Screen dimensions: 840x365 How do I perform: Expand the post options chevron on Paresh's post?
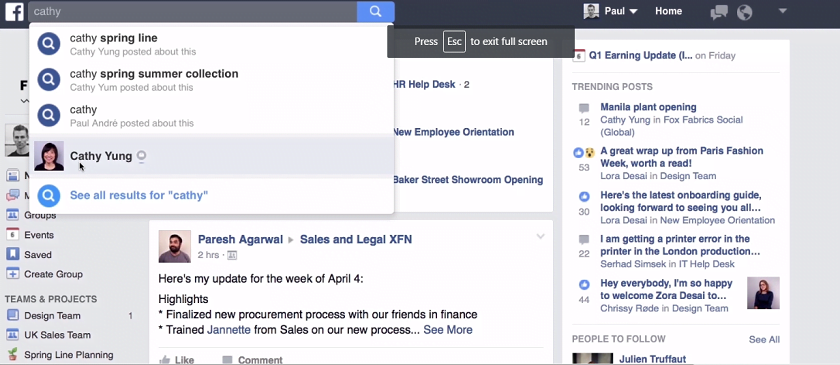(541, 236)
